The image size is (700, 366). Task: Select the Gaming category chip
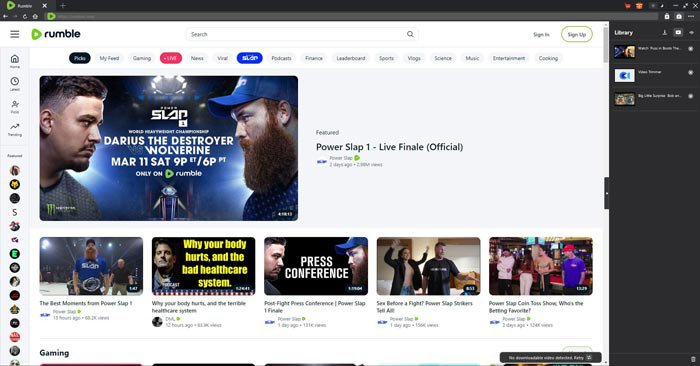(142, 58)
